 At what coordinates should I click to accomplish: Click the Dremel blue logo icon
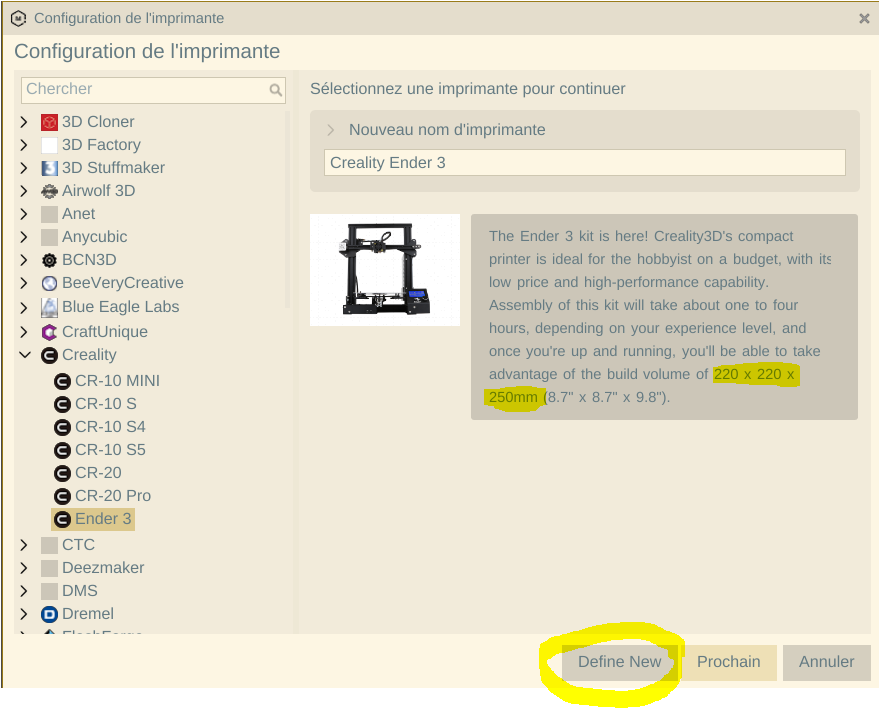(x=49, y=614)
